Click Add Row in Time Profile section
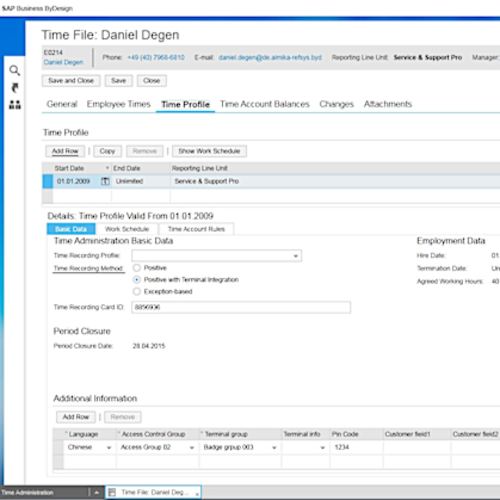This screenshot has height=500, width=500. point(65,151)
